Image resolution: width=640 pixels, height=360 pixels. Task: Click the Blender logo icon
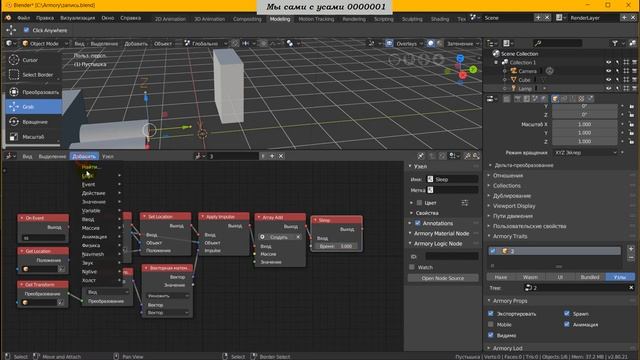(8, 18)
